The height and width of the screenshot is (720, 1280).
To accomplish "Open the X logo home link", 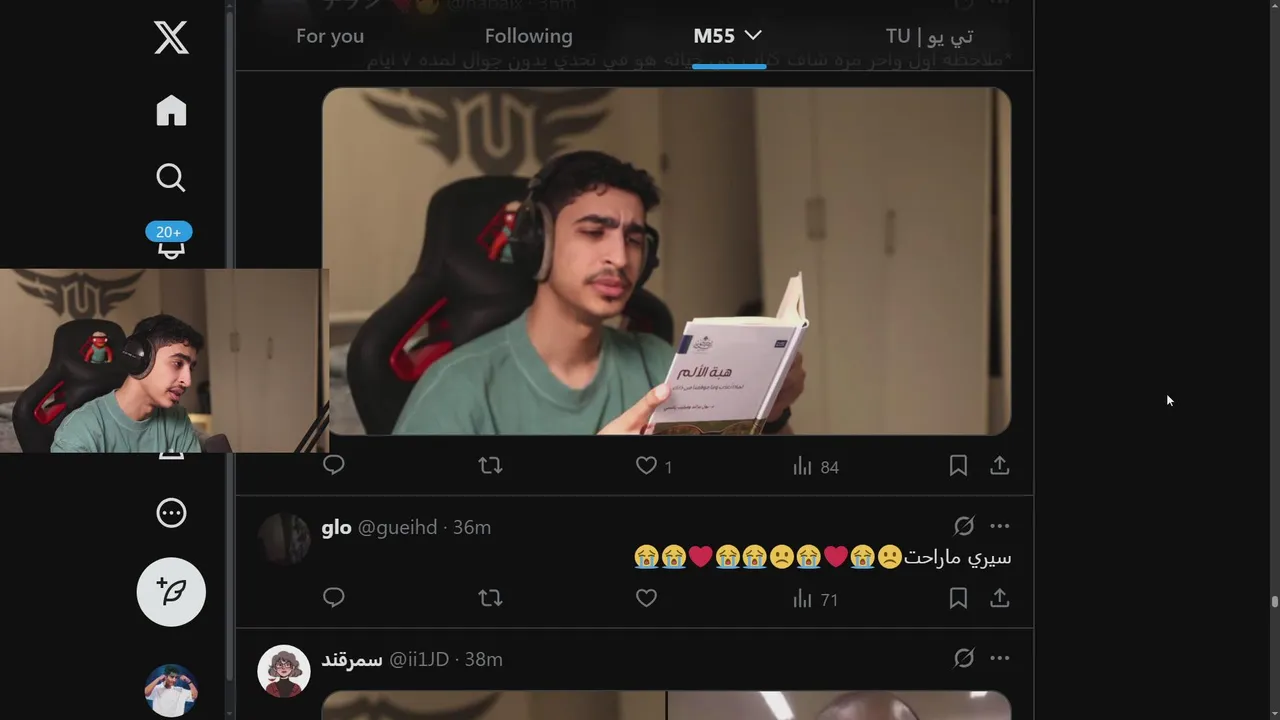I will (171, 38).
